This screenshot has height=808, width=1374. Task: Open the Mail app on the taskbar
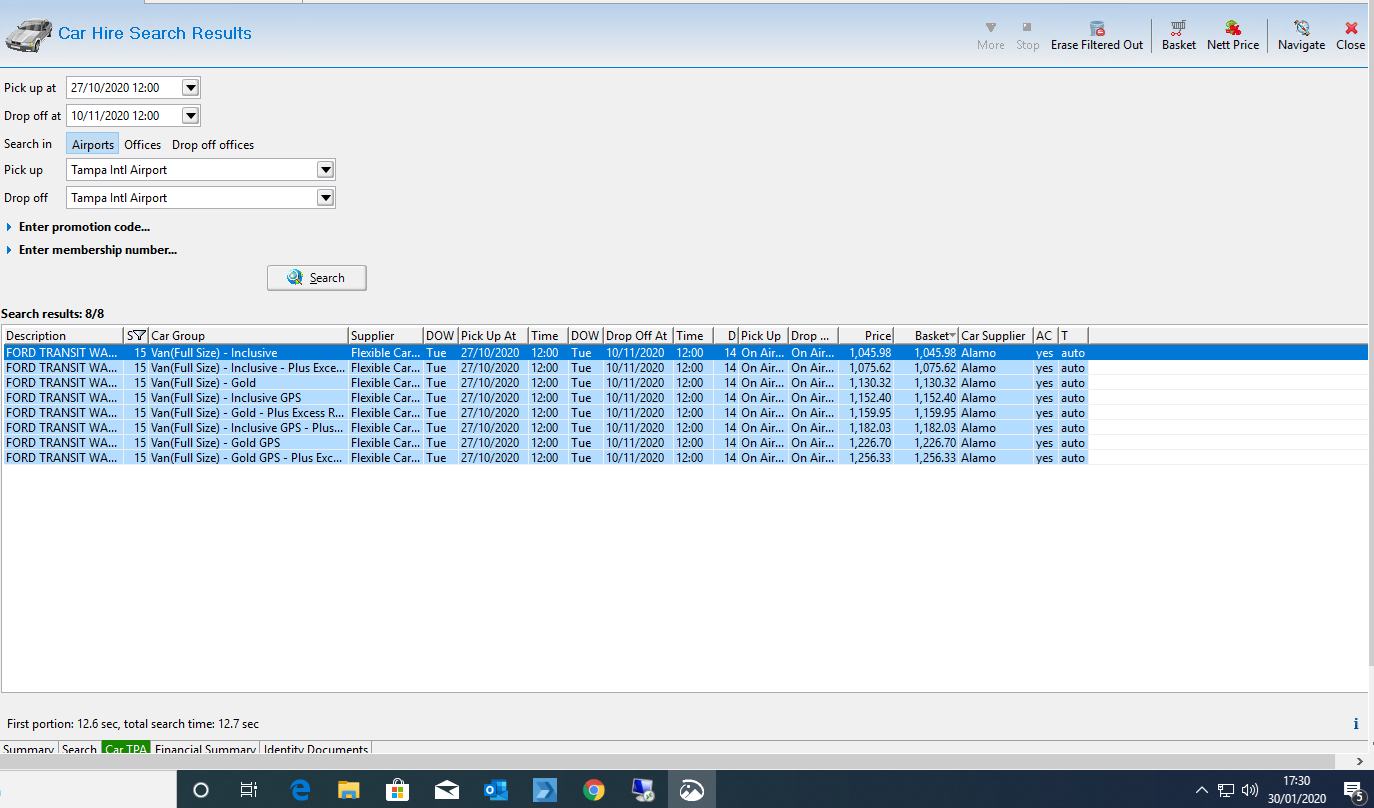(446, 790)
